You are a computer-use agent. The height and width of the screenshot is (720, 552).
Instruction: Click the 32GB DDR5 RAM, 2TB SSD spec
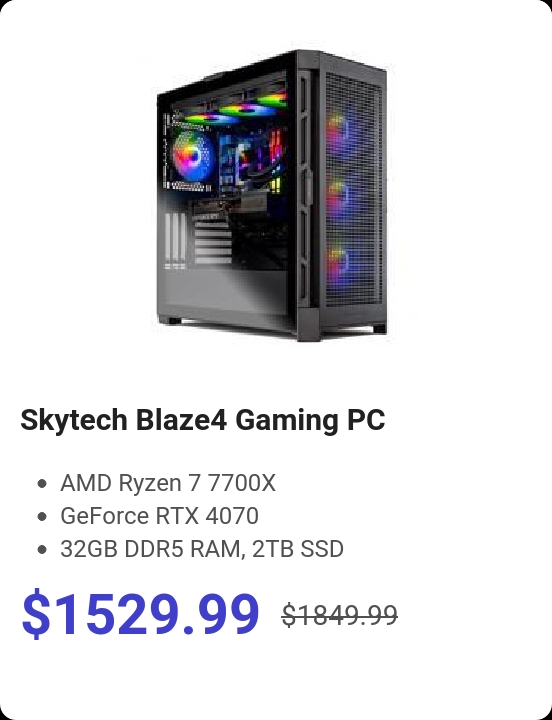pos(202,549)
